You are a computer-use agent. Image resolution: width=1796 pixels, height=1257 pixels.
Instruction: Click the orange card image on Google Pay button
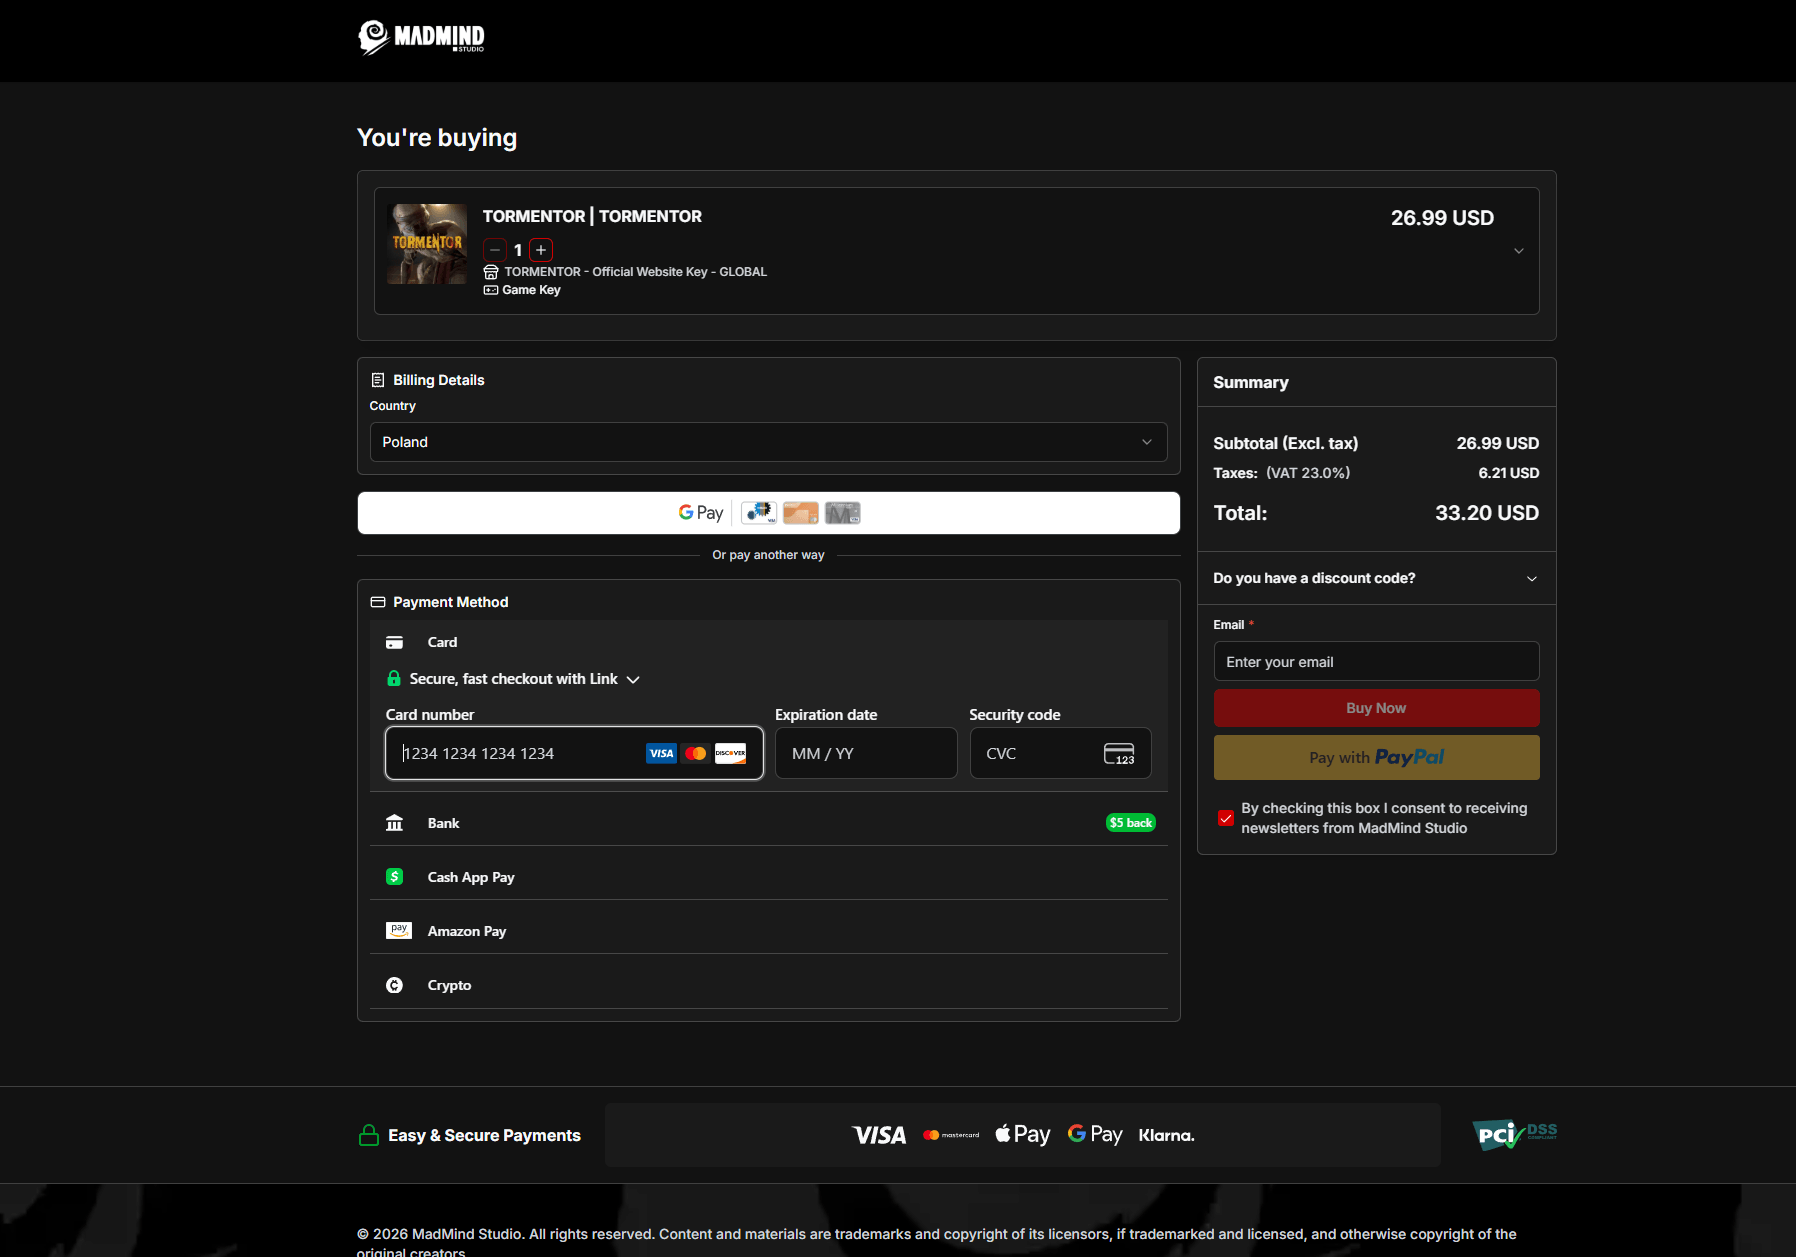[801, 513]
